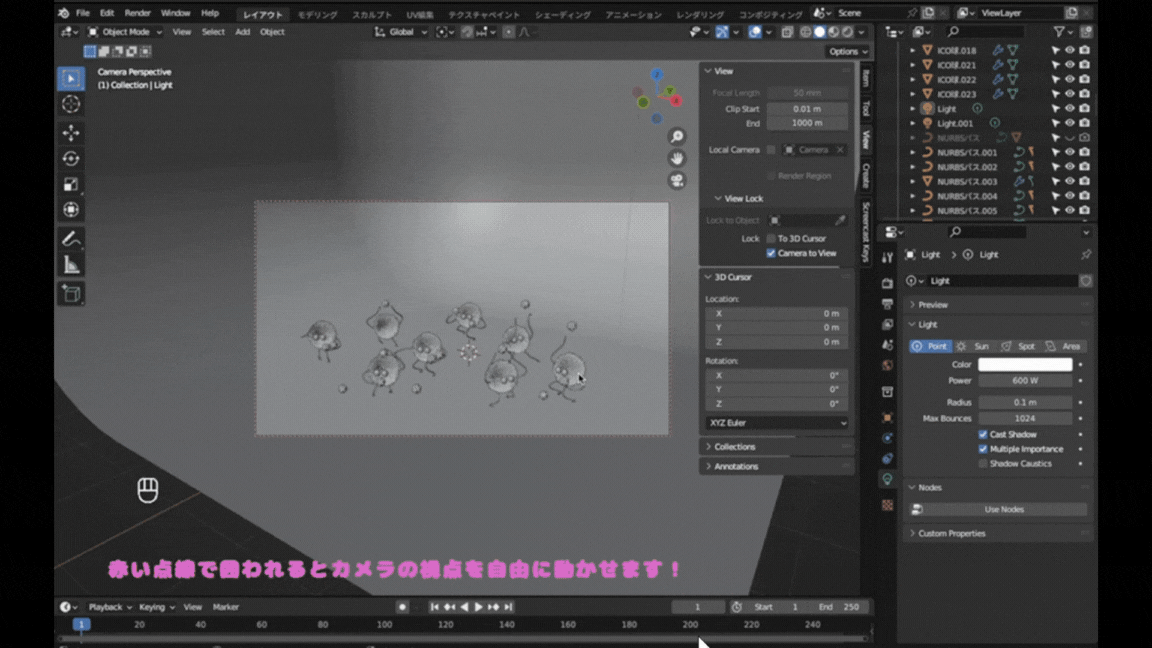Switch to the シェーディング workspace tab
The height and width of the screenshot is (648, 1152).
(563, 14)
